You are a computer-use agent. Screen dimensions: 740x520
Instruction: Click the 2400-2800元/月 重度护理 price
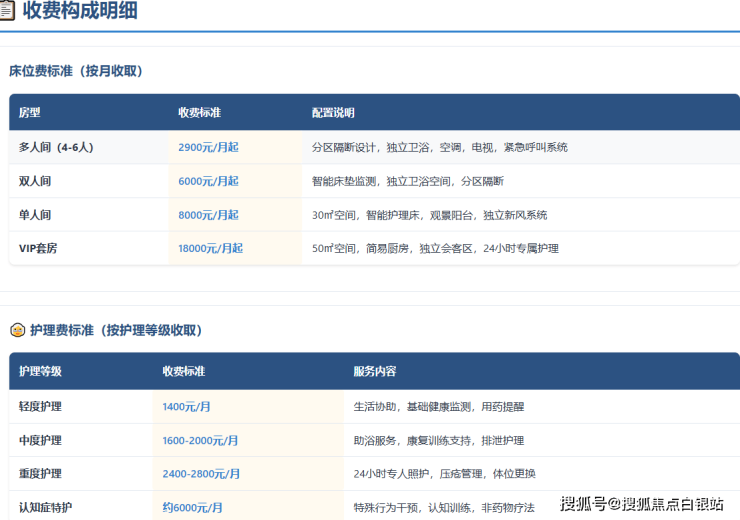[x=201, y=474]
